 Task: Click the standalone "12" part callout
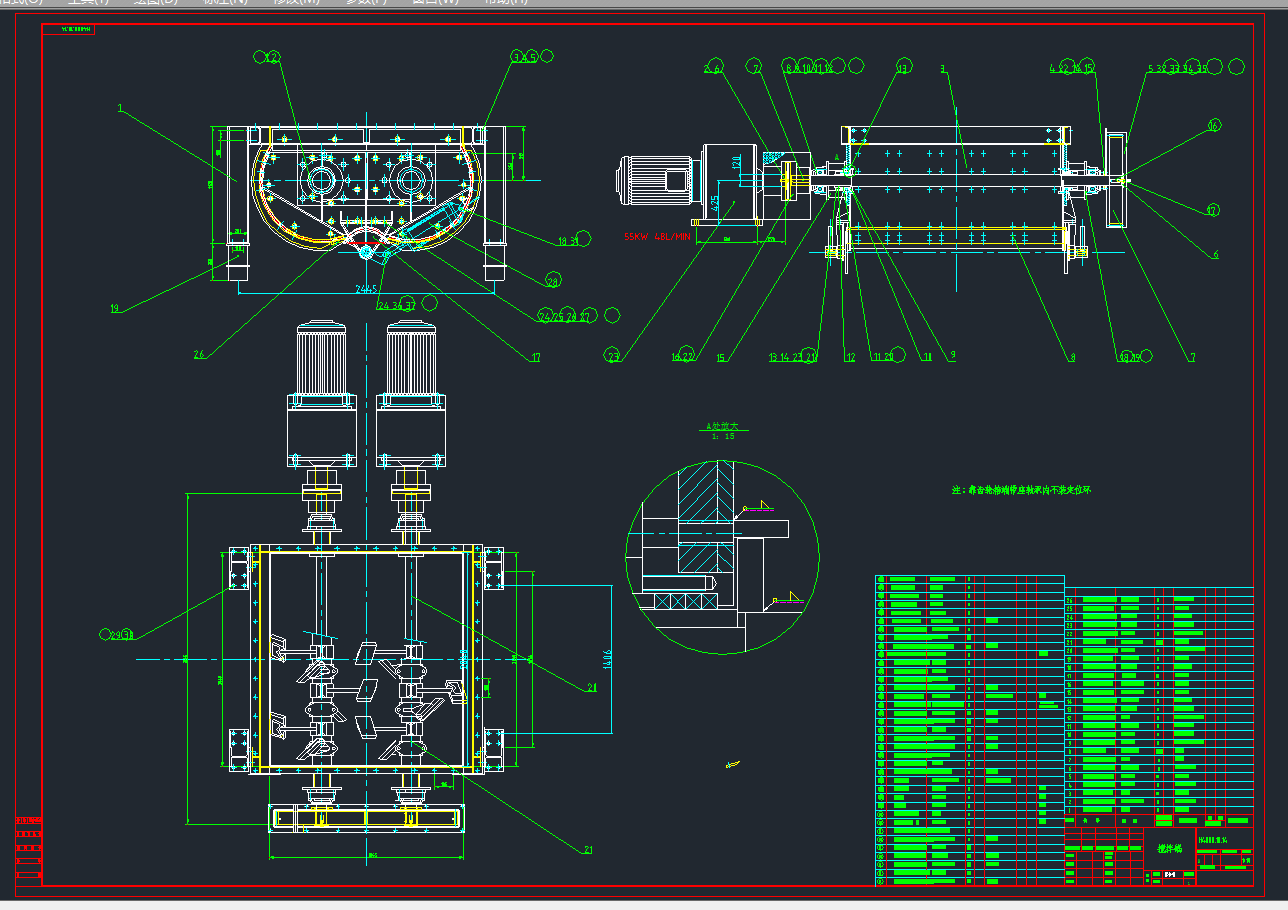click(851, 356)
